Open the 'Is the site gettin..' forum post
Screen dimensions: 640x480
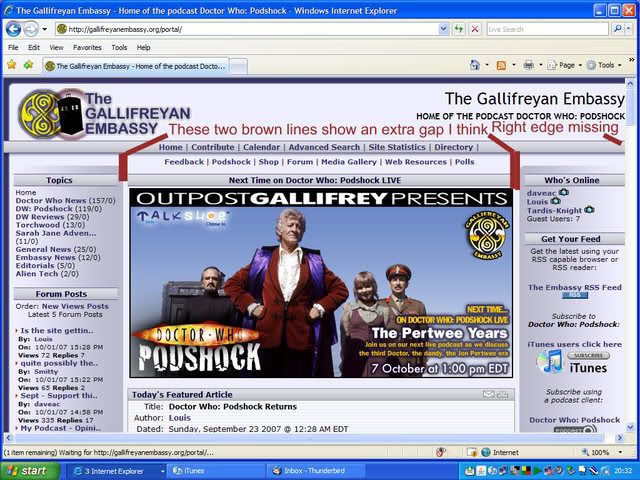[57, 331]
